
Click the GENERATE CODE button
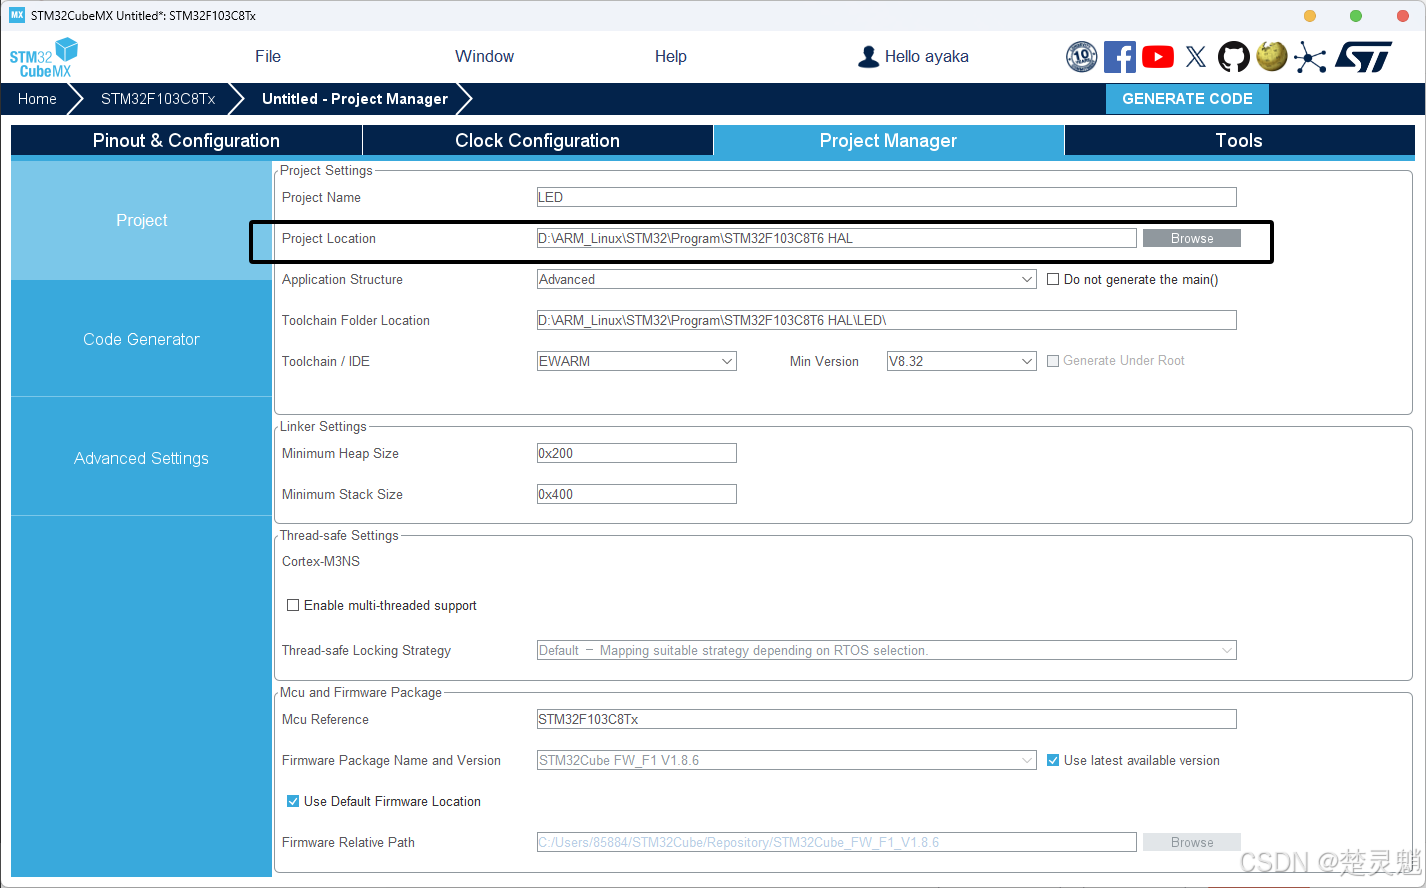point(1187,99)
